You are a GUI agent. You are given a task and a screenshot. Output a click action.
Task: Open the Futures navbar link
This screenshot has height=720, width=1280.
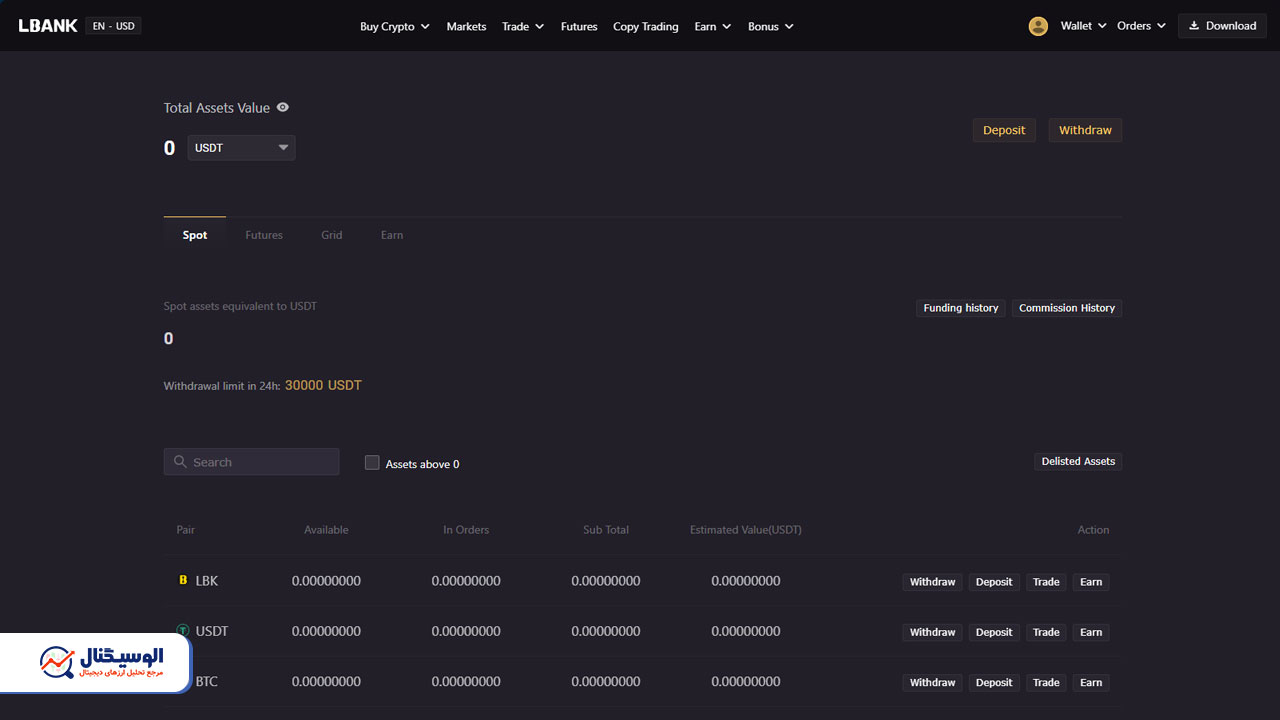pos(579,26)
